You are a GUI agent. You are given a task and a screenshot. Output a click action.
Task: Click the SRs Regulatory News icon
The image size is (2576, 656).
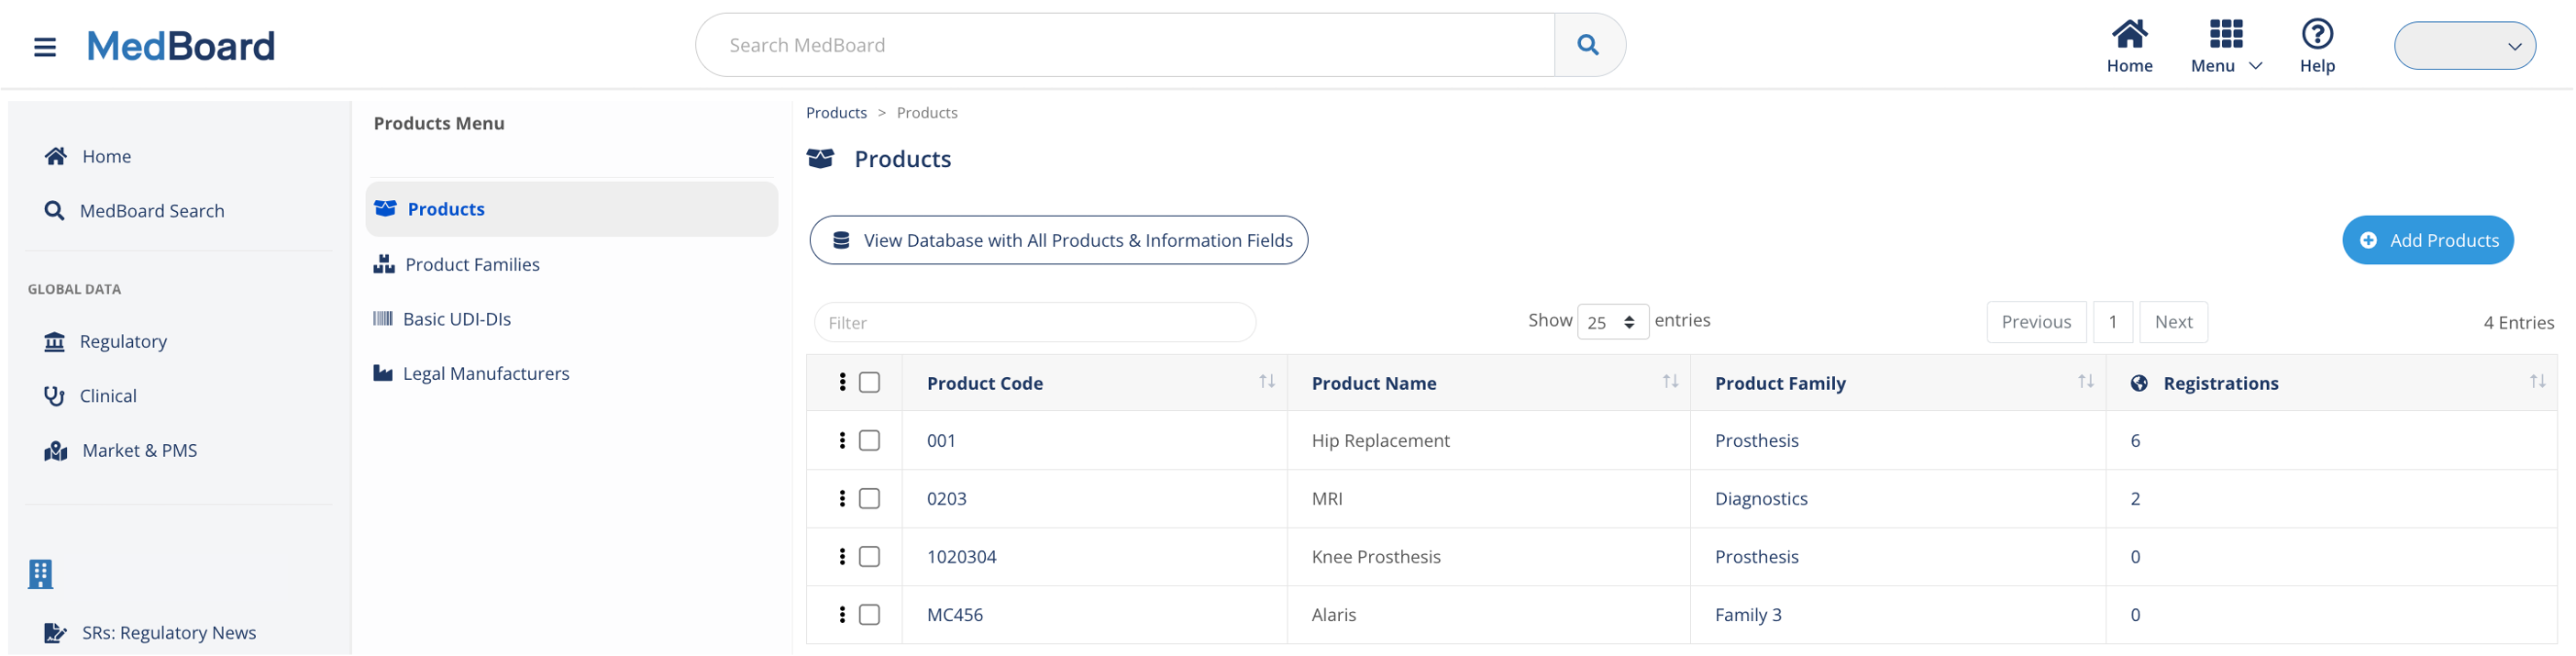pos(56,633)
